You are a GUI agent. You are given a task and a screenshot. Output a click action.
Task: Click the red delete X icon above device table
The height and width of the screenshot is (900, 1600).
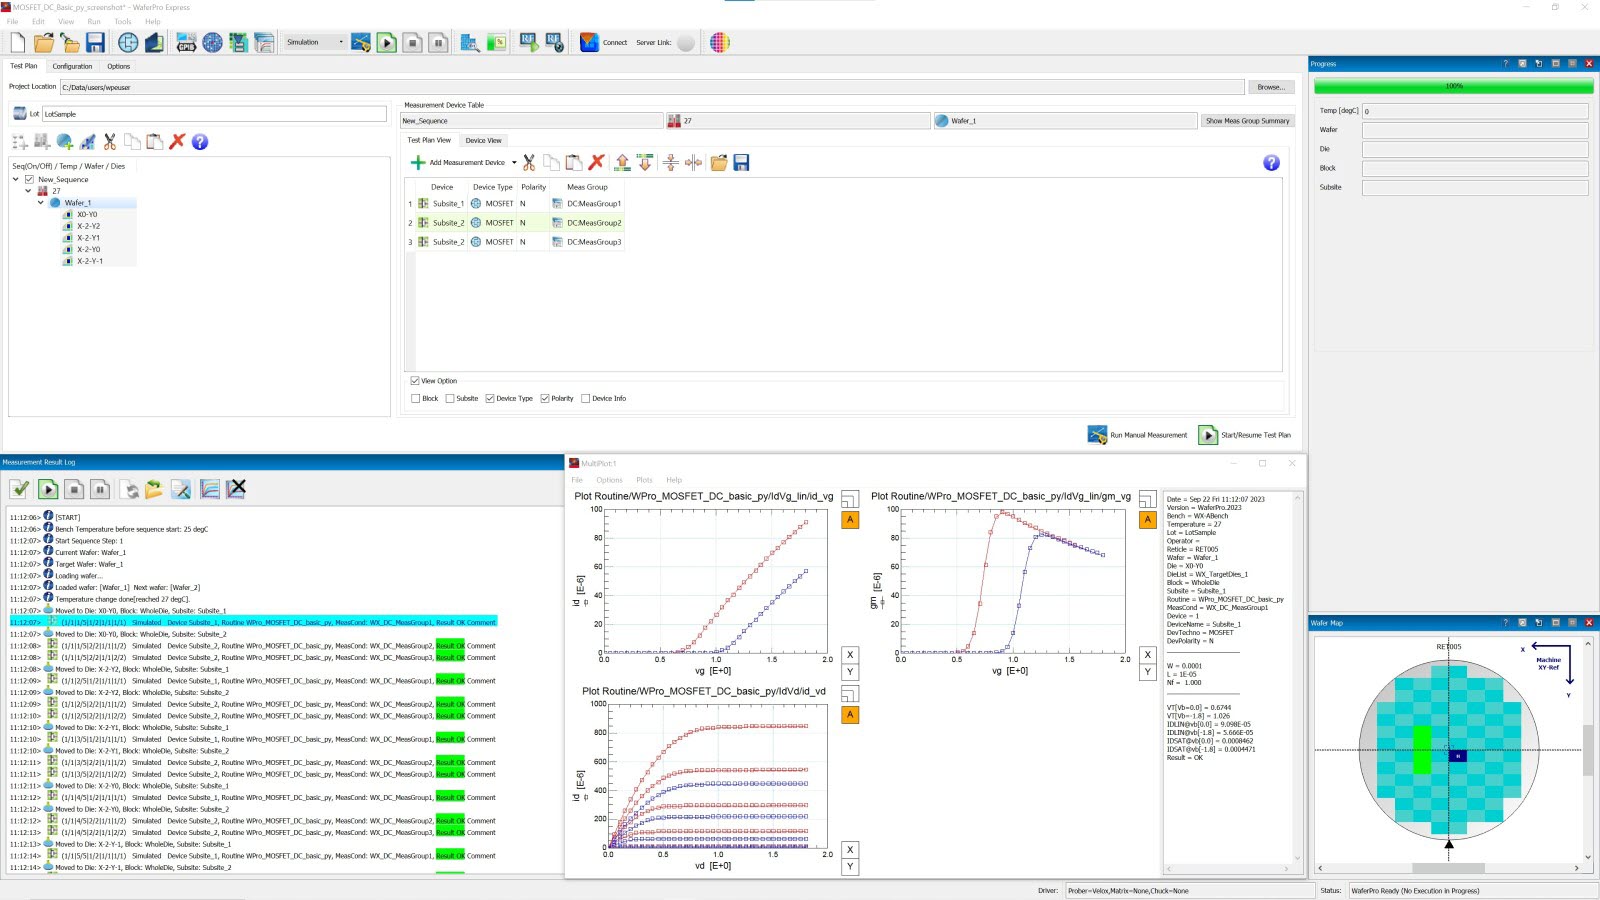click(597, 162)
